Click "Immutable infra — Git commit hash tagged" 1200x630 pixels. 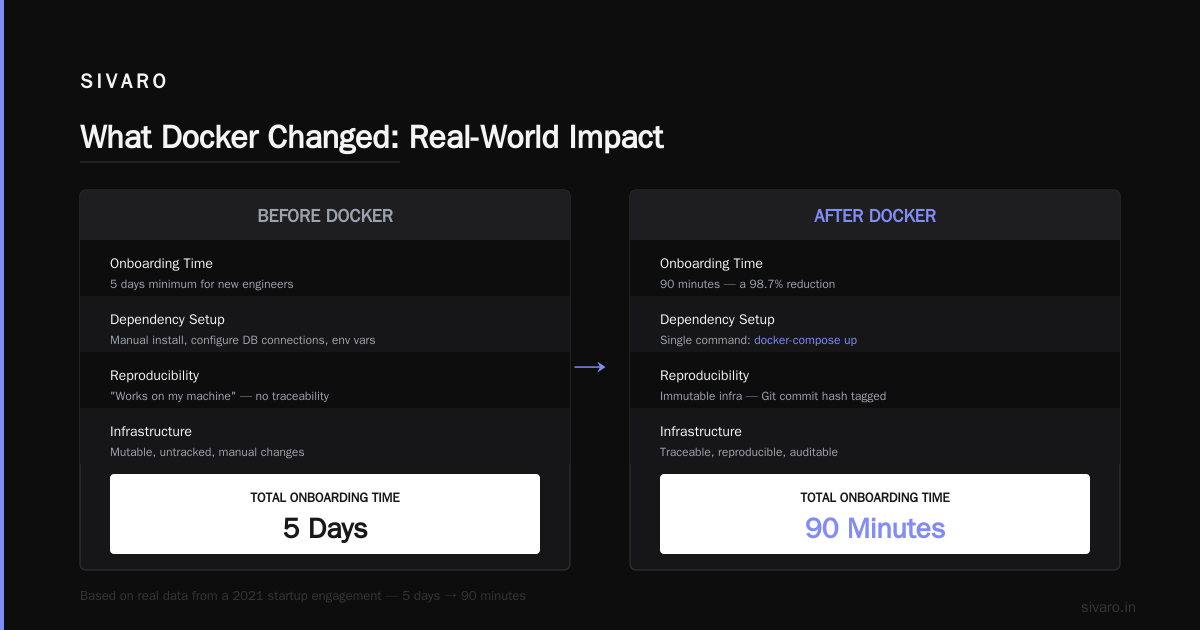click(773, 396)
